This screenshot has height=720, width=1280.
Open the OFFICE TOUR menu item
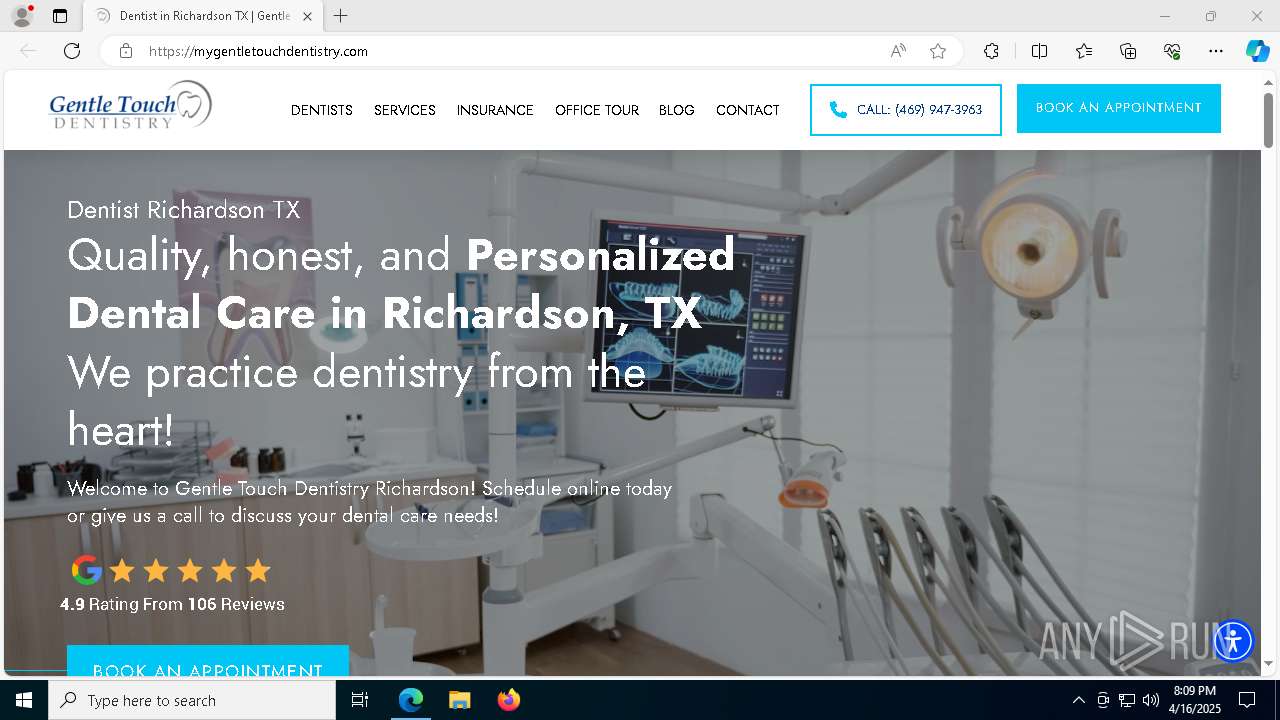(597, 110)
